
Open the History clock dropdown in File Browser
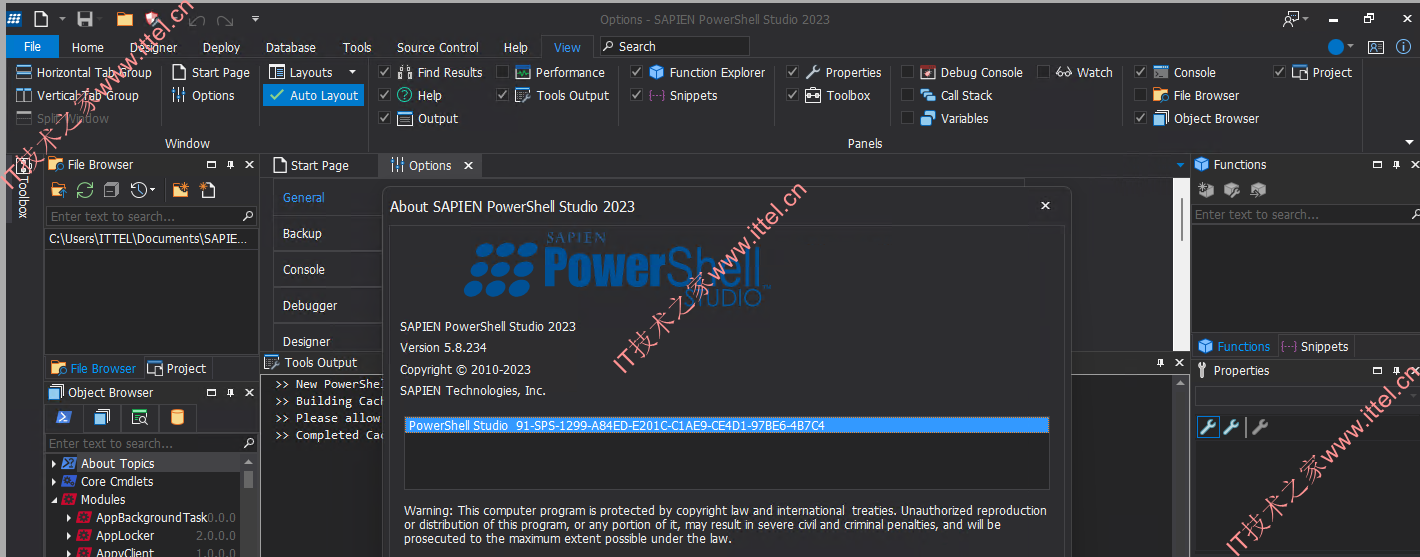[x=143, y=190]
